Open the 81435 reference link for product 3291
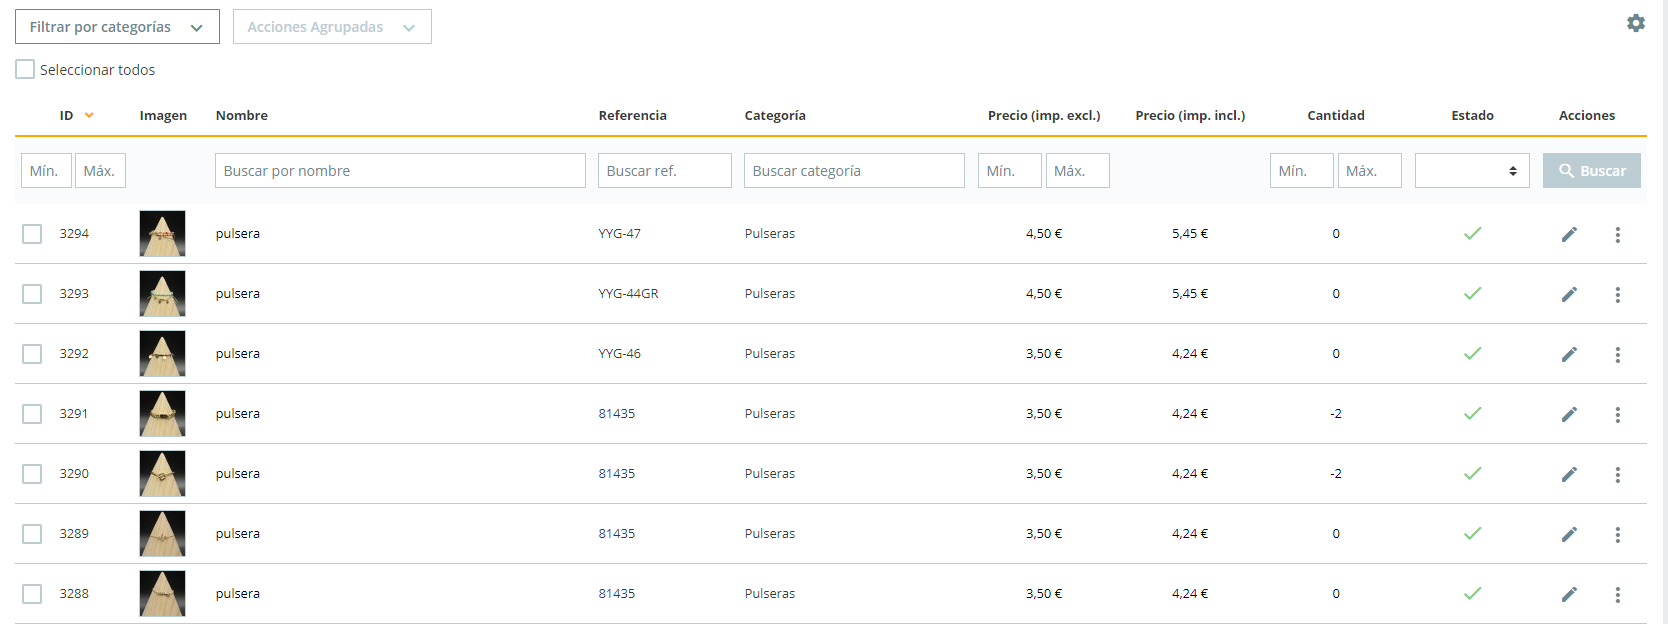This screenshot has height=624, width=1668. [x=617, y=414]
